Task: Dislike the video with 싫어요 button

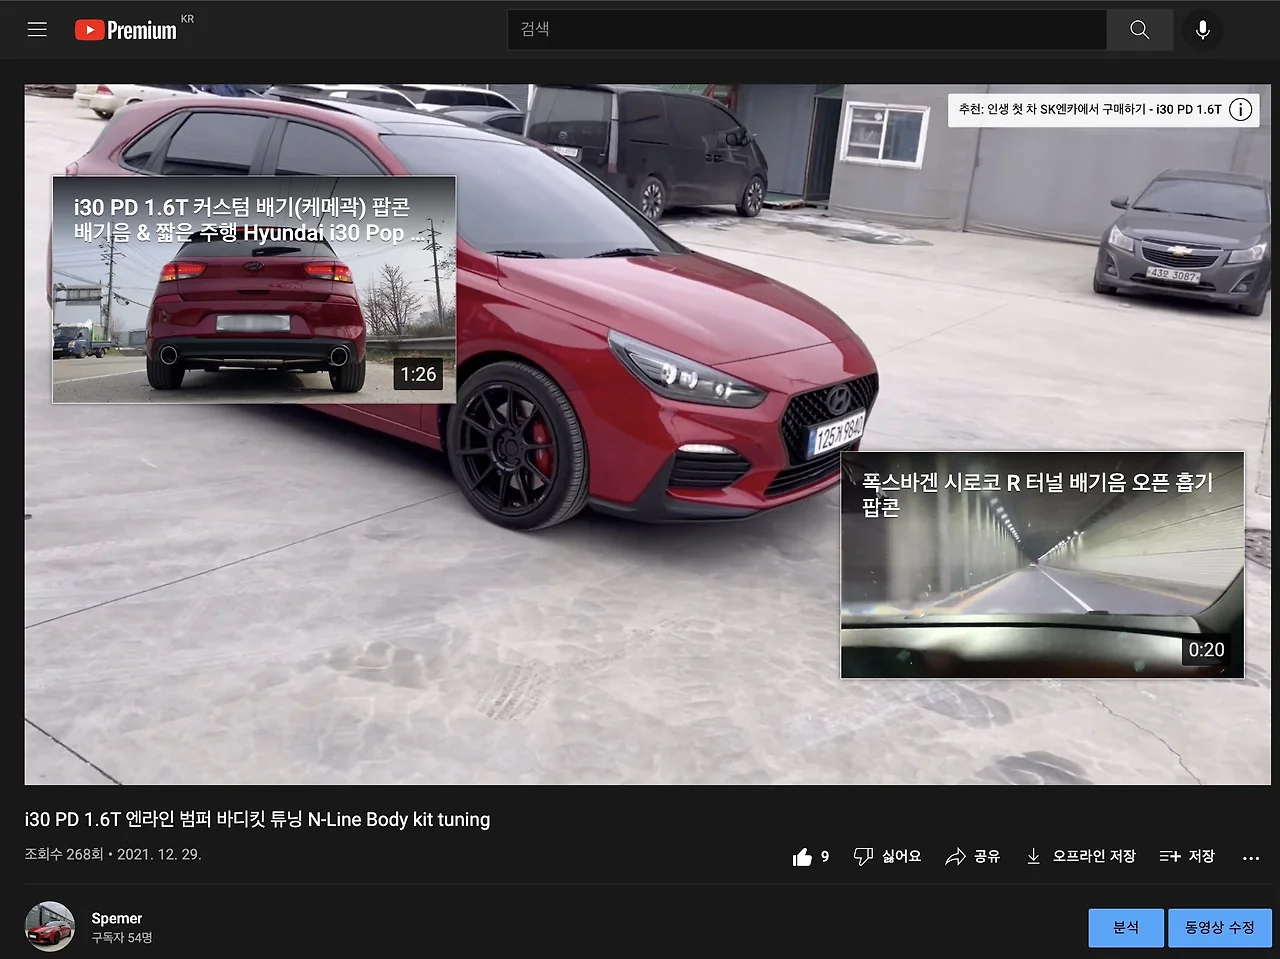Action: click(x=887, y=857)
